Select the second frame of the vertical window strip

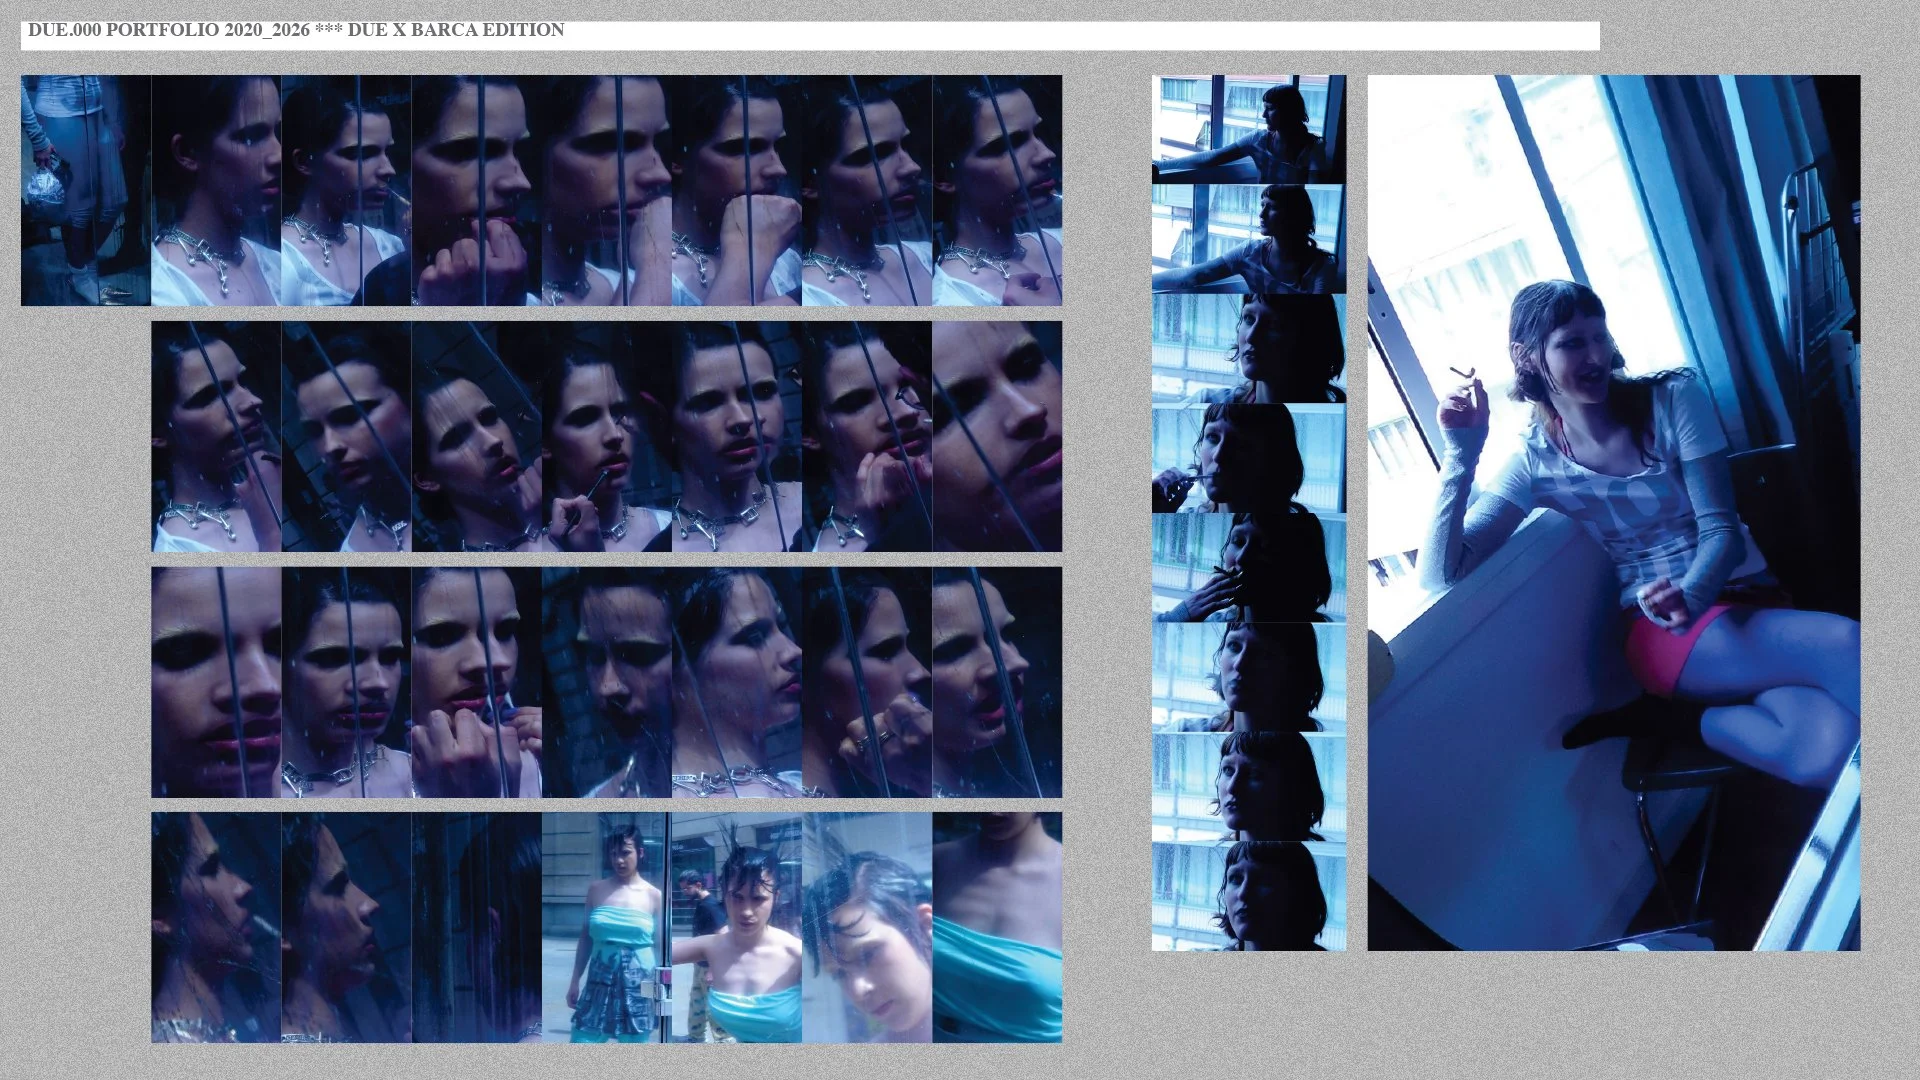1248,238
